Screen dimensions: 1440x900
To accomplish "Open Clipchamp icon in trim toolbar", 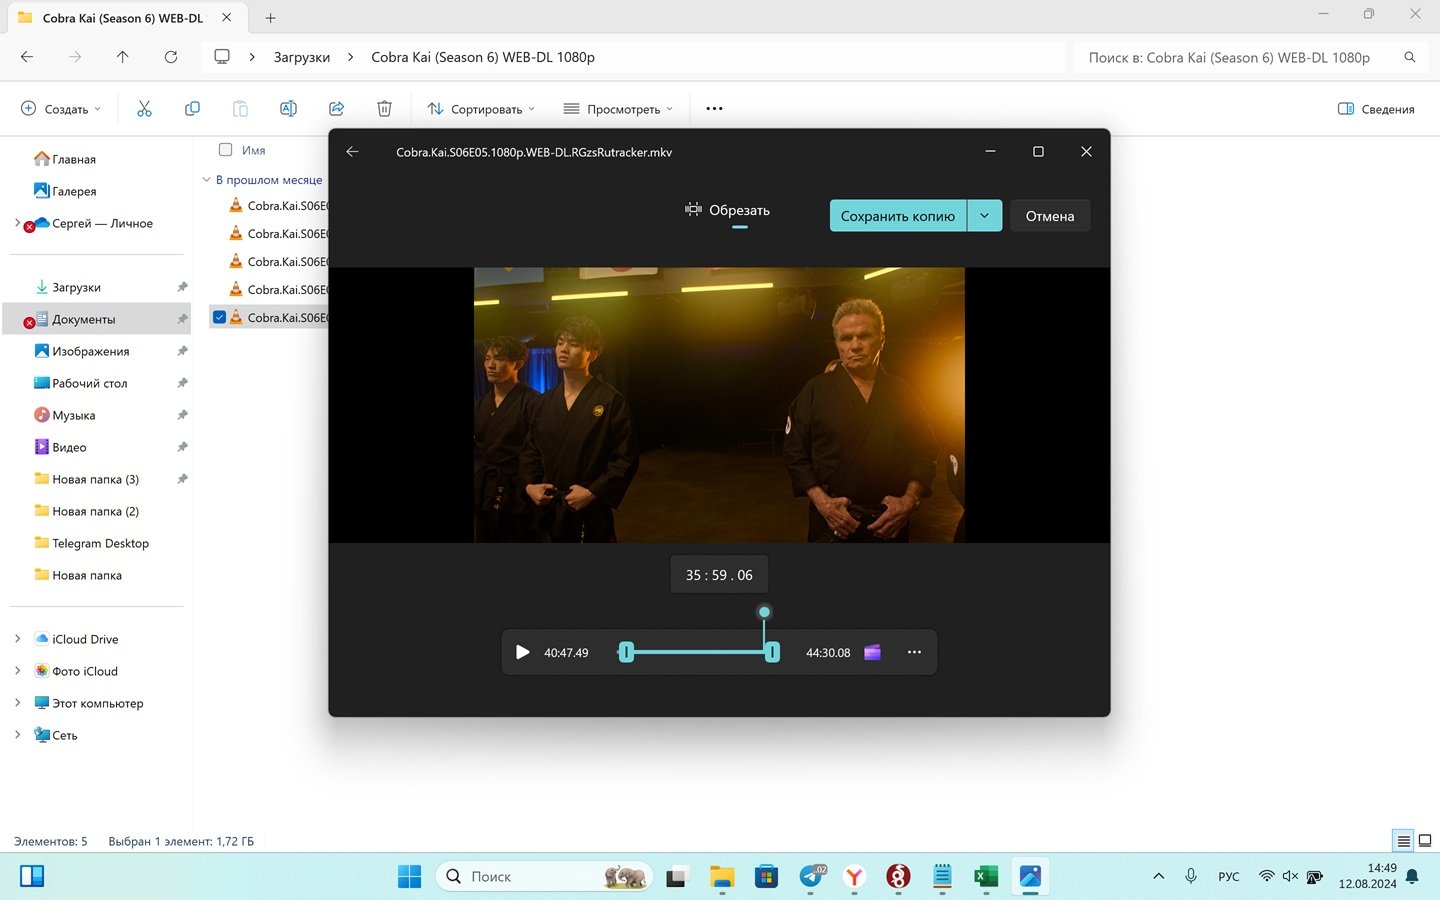I will [872, 652].
